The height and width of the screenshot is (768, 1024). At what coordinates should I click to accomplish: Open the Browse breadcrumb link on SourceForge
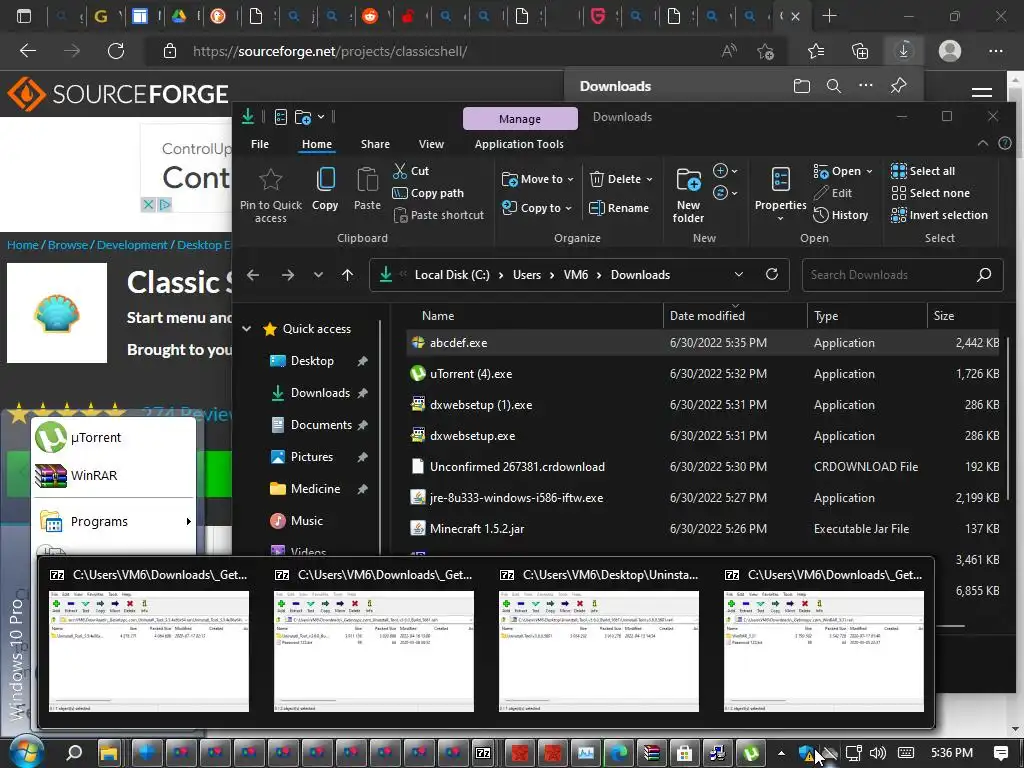click(x=68, y=245)
